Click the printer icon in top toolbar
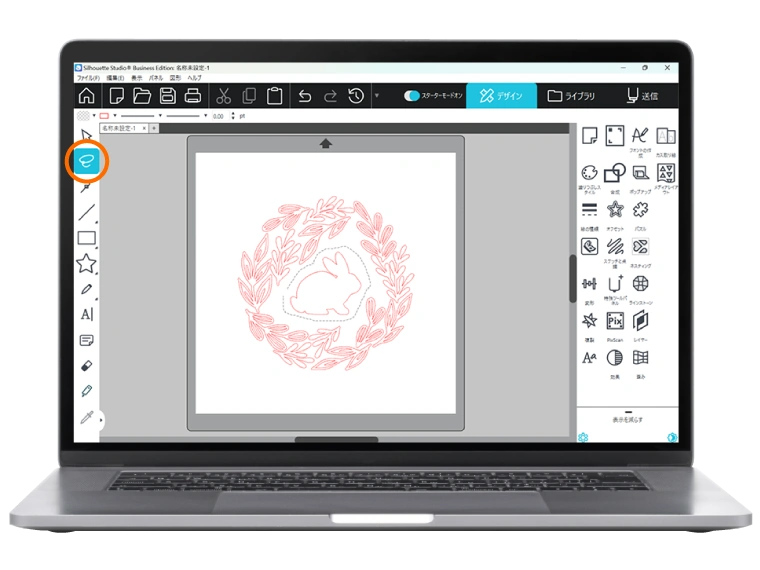 click(x=193, y=96)
